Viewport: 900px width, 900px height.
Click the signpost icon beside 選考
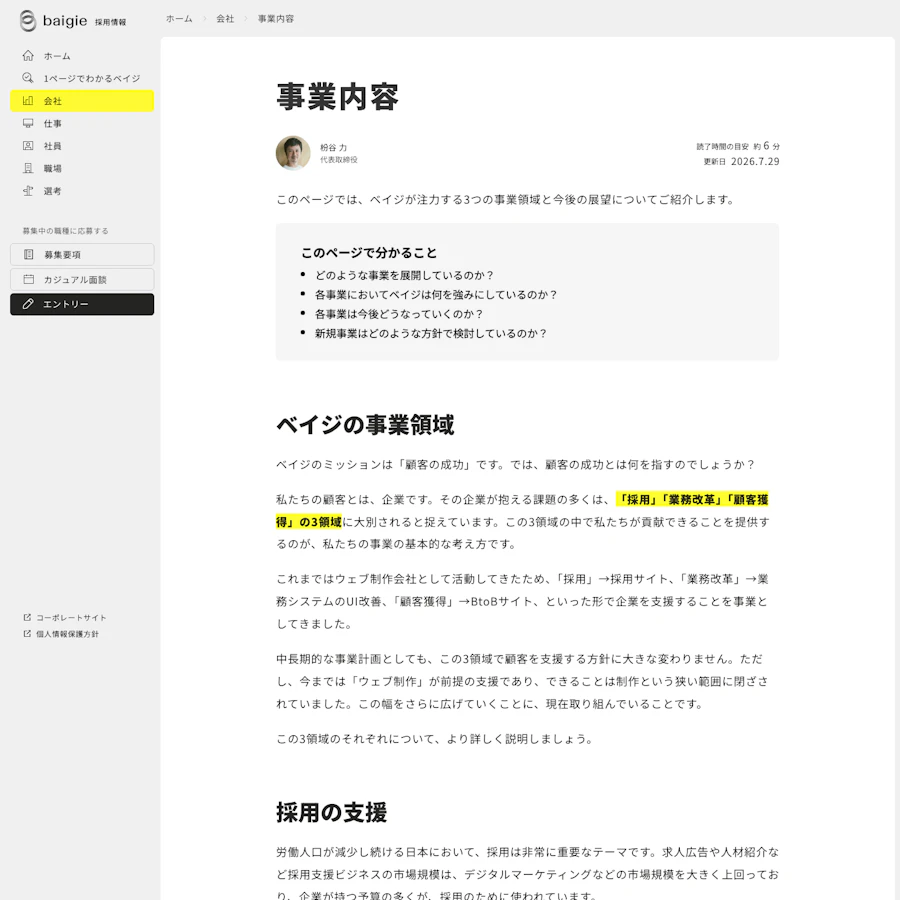(28, 191)
